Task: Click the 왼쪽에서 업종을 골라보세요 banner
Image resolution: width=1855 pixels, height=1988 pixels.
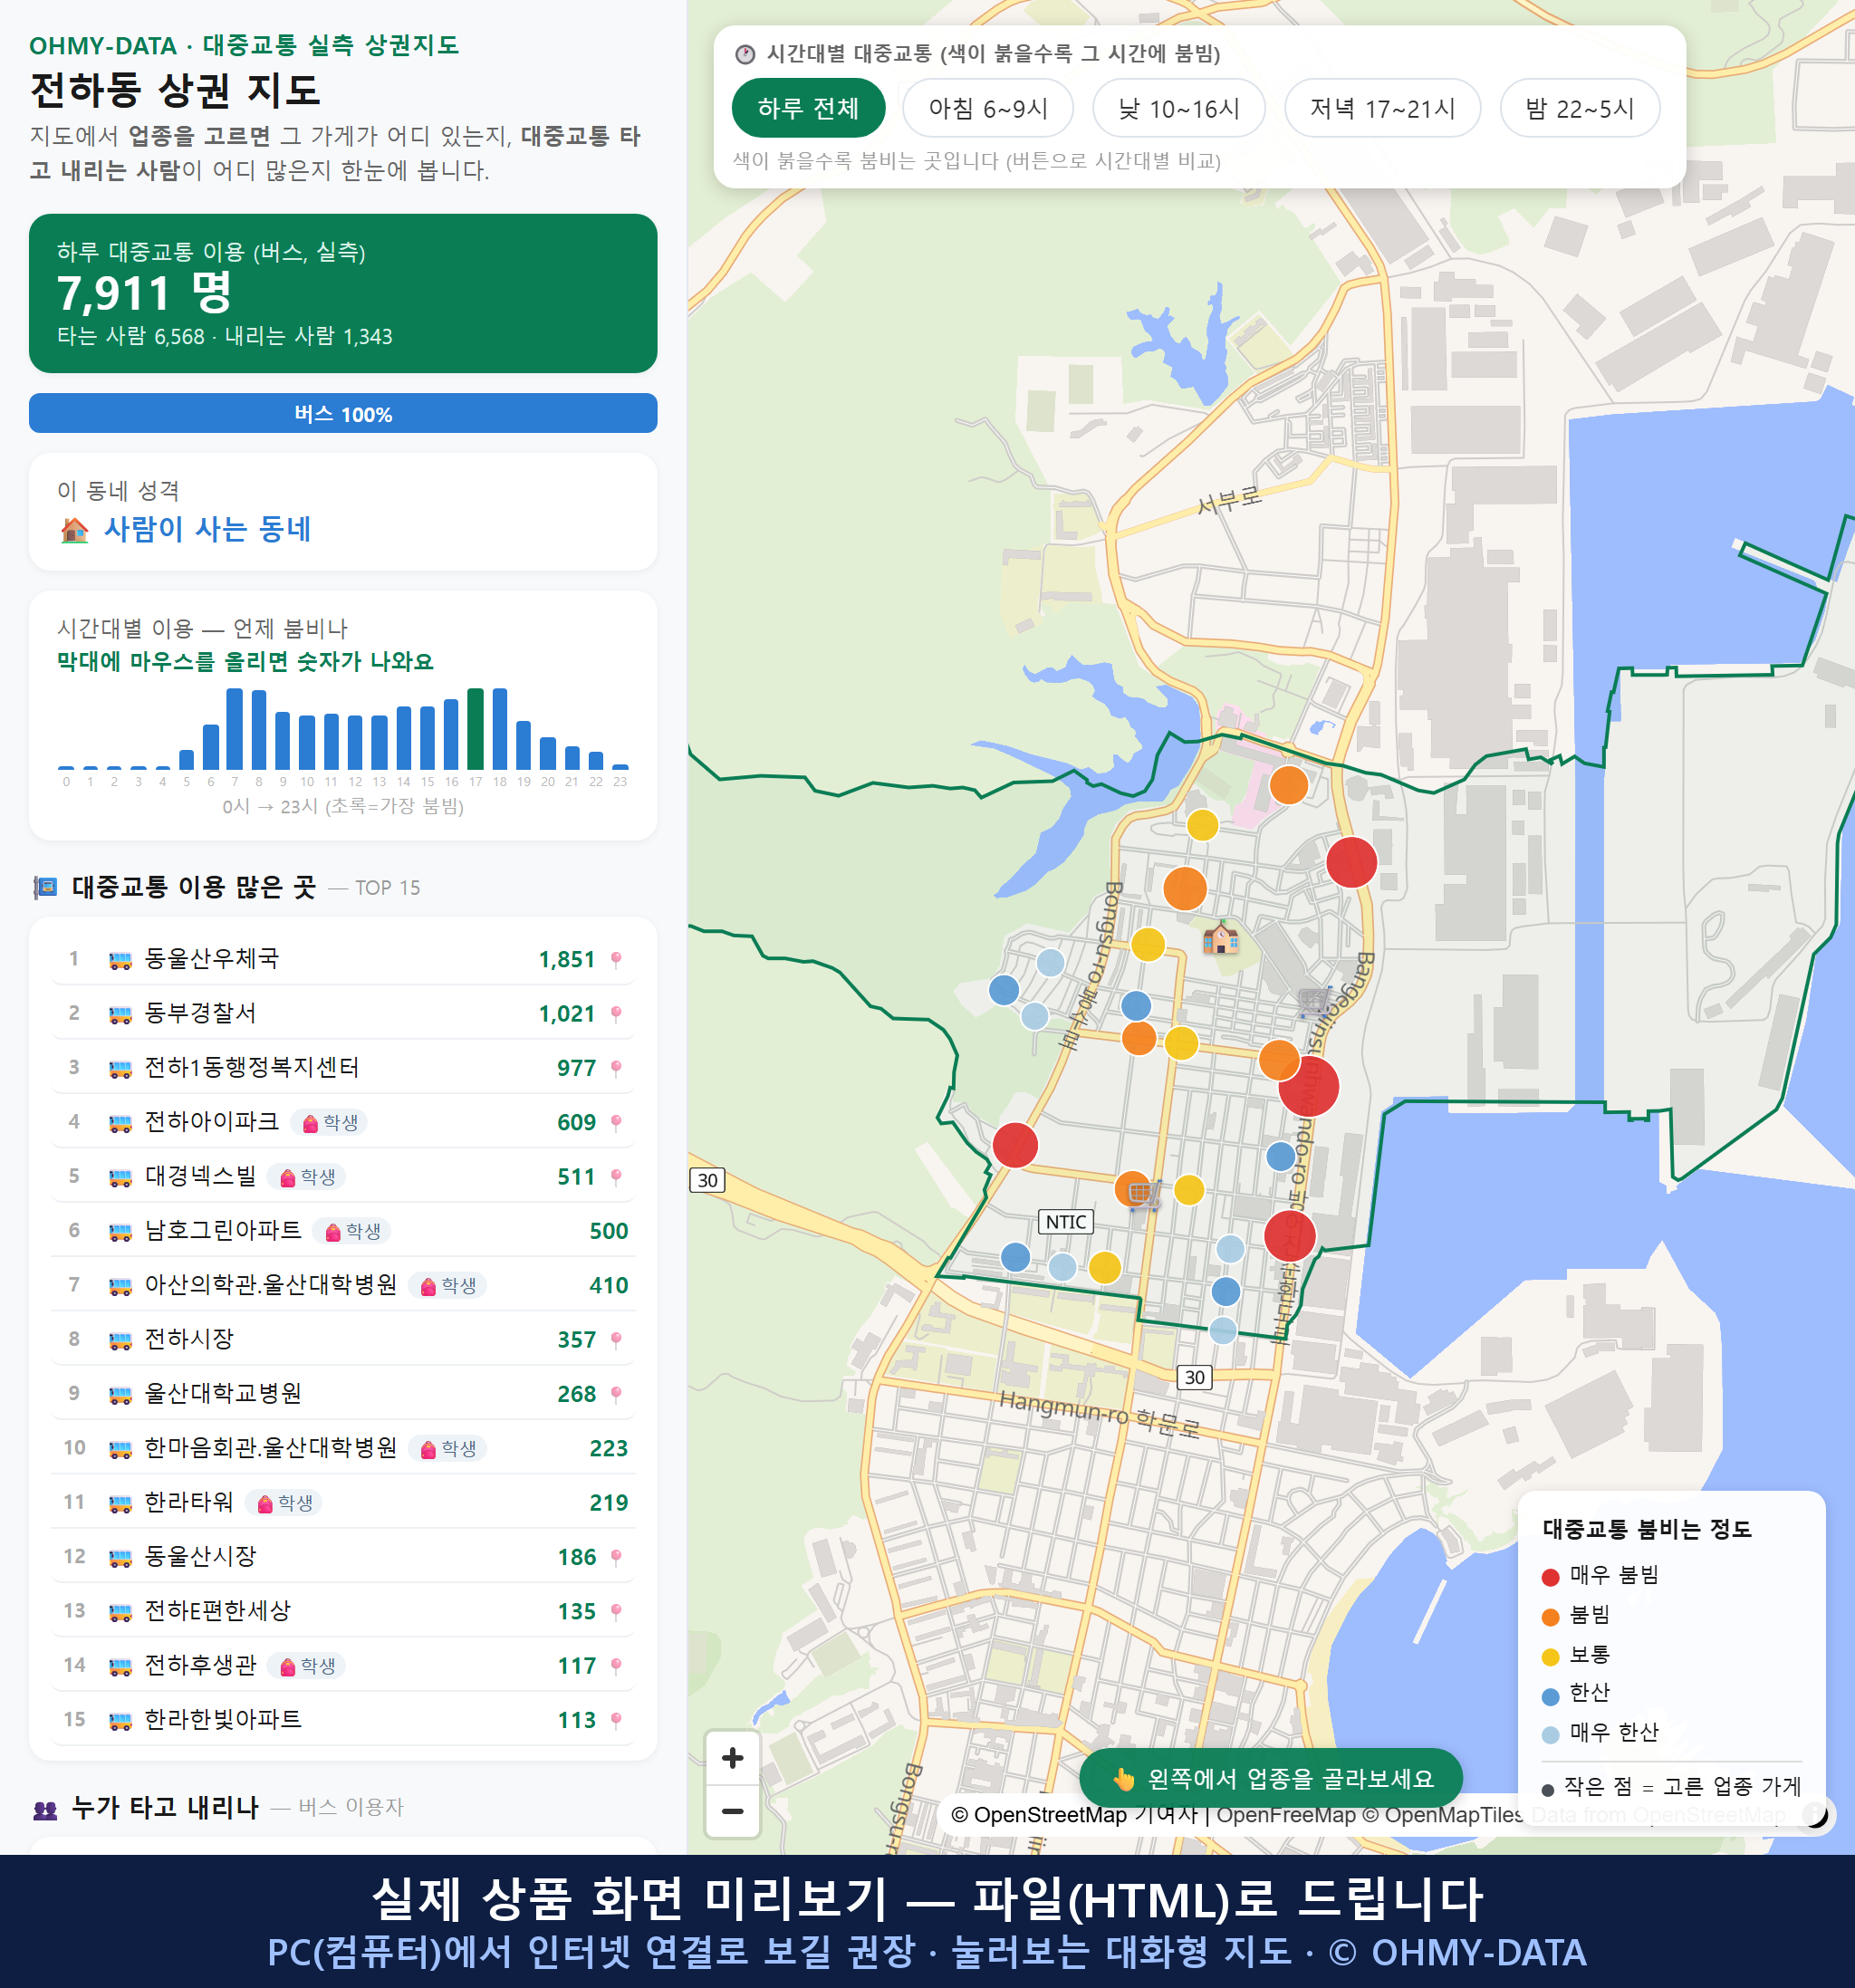Action: (1270, 1778)
